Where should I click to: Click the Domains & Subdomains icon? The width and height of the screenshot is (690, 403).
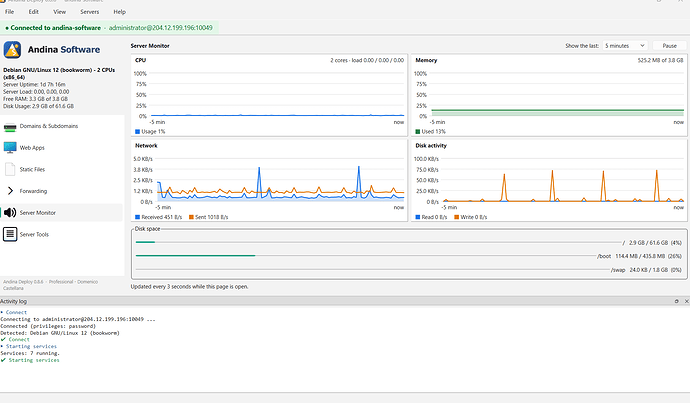pos(10,127)
